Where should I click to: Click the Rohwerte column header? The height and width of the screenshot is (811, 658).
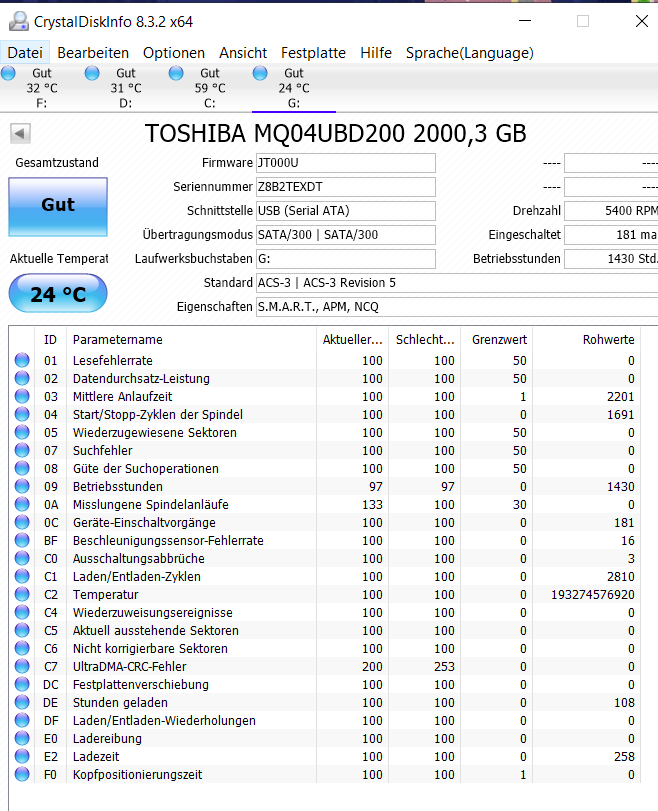(x=587, y=340)
